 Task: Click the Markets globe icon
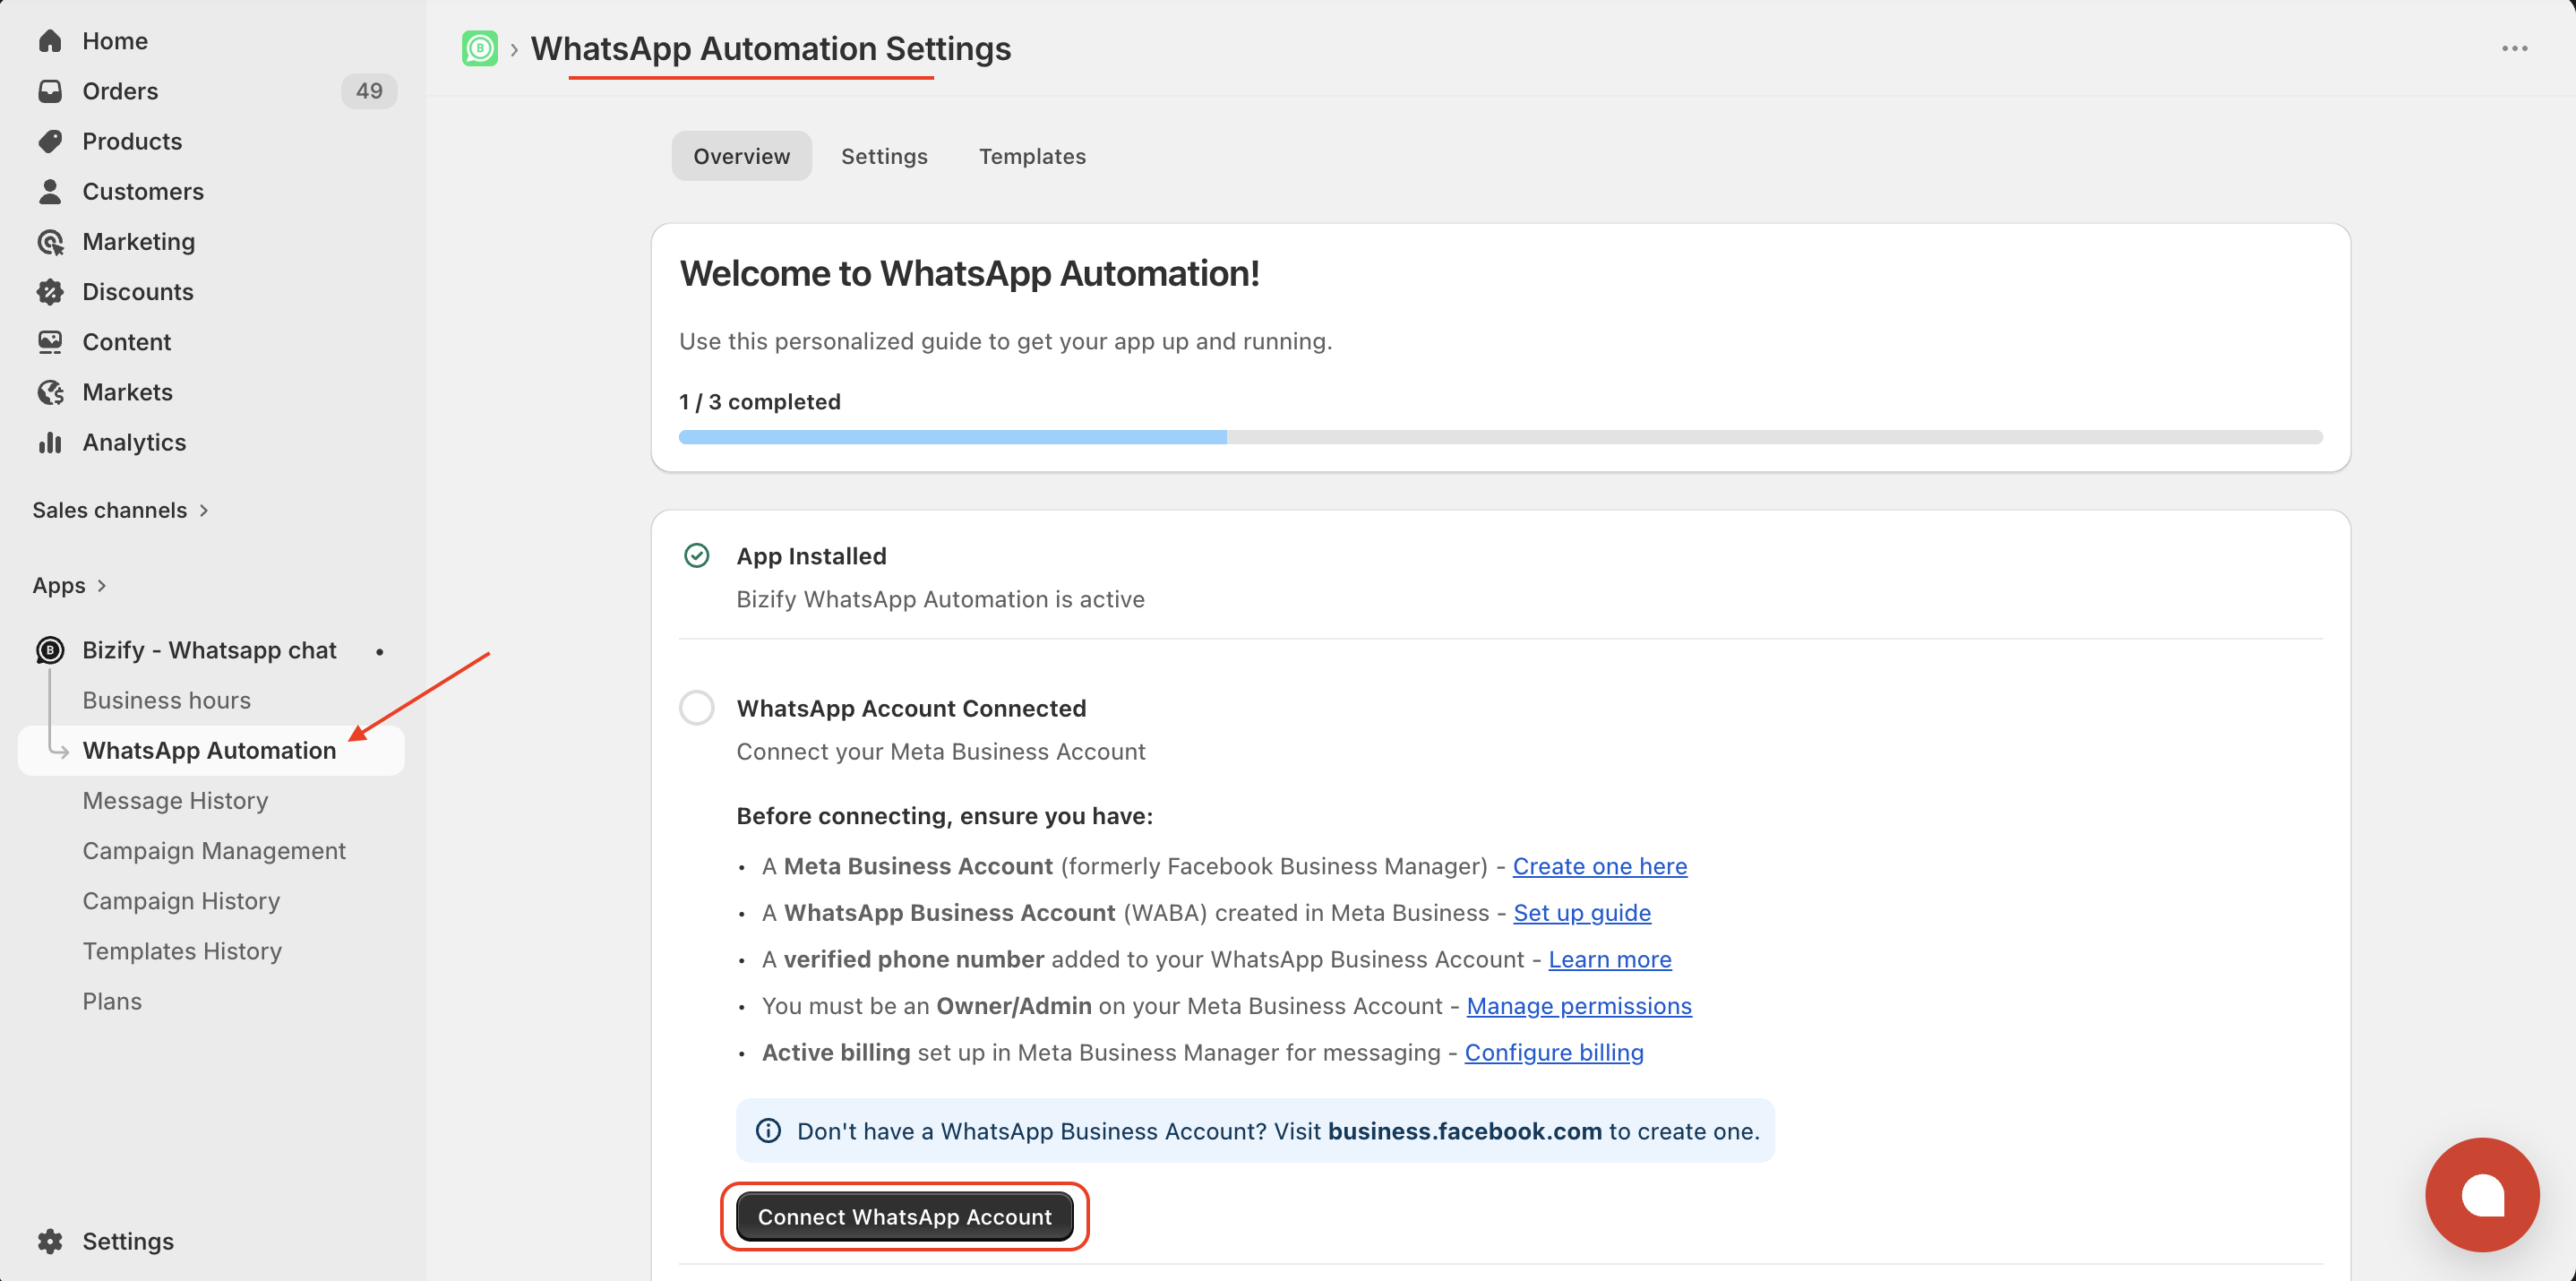pos(50,392)
